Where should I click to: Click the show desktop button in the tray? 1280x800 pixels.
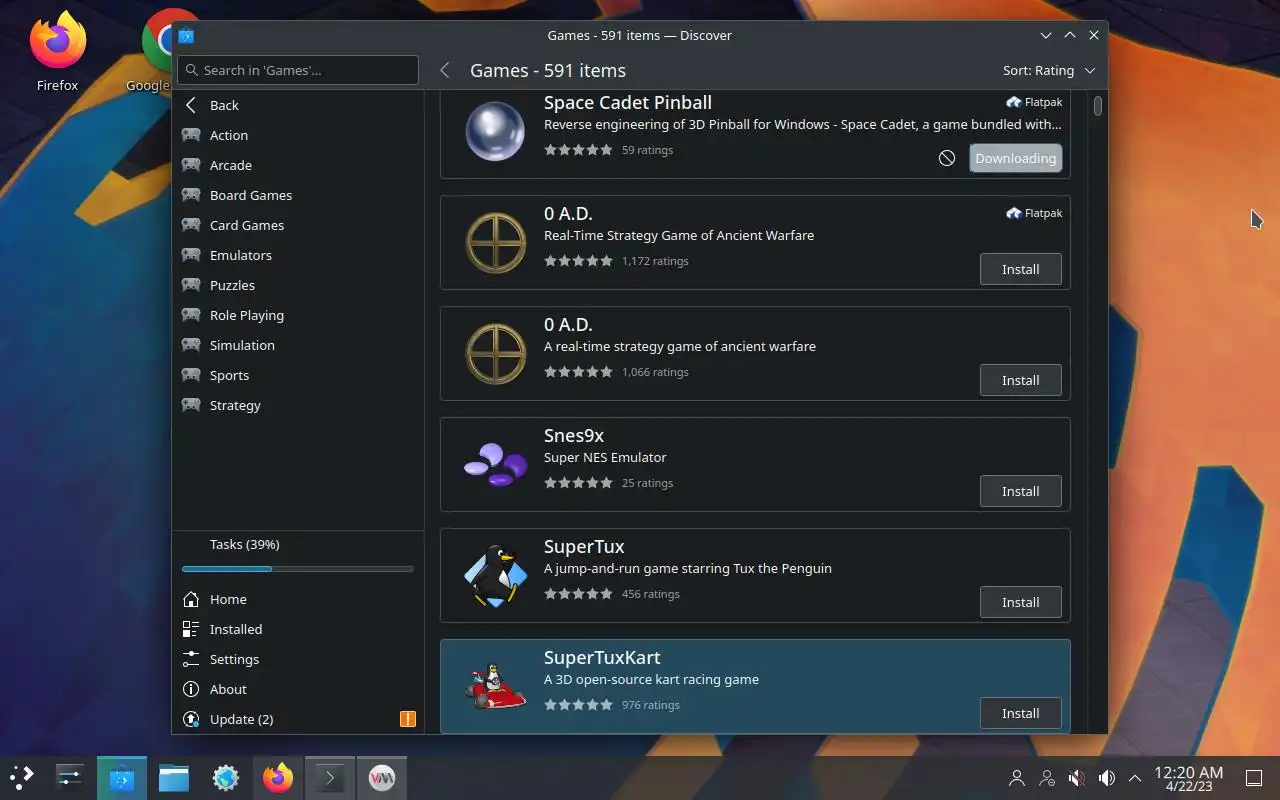pos(1254,778)
